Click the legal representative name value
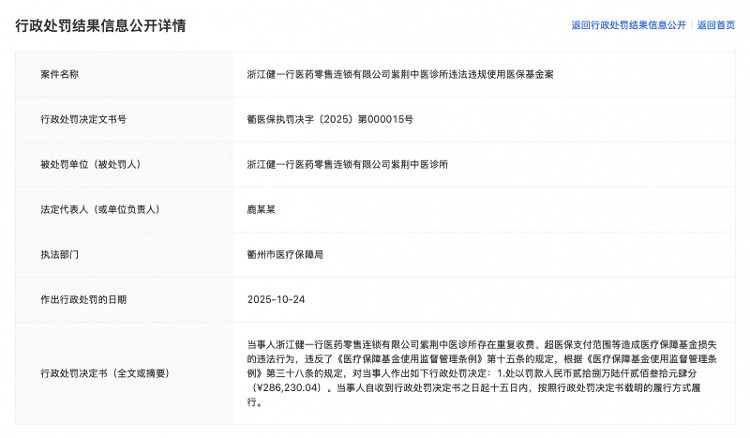The image size is (750, 438). click(x=262, y=209)
